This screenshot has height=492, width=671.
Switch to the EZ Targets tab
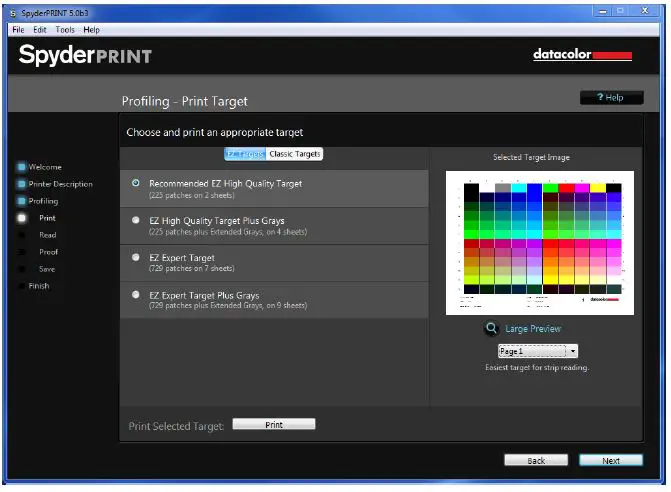click(245, 154)
